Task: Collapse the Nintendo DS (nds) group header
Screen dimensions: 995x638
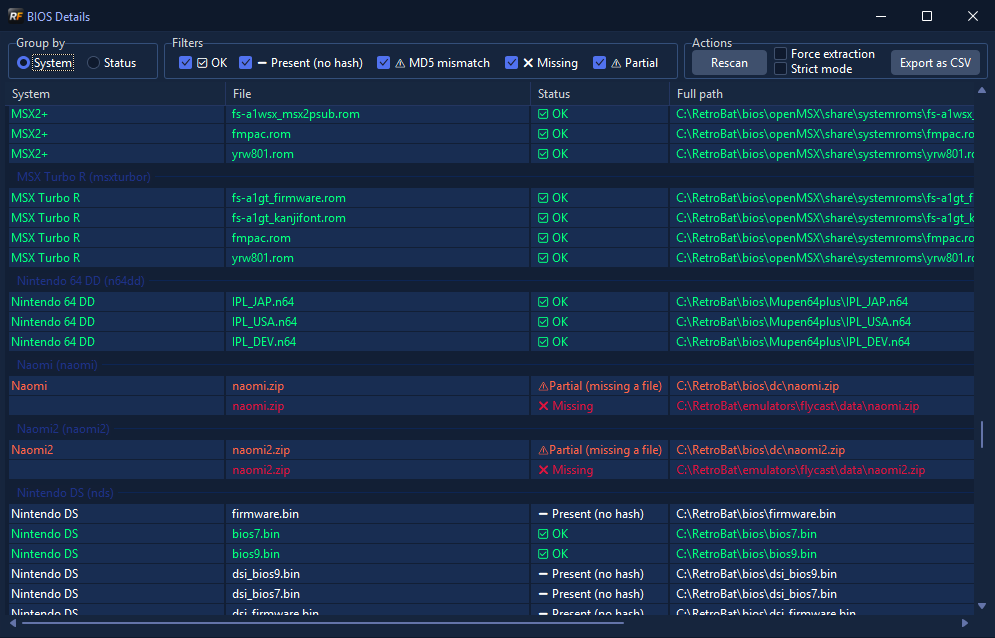Action: coord(65,493)
